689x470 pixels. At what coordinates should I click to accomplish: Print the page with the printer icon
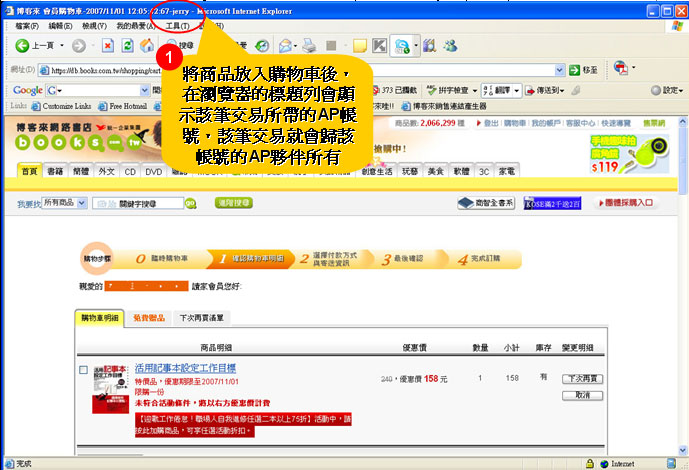coord(309,46)
